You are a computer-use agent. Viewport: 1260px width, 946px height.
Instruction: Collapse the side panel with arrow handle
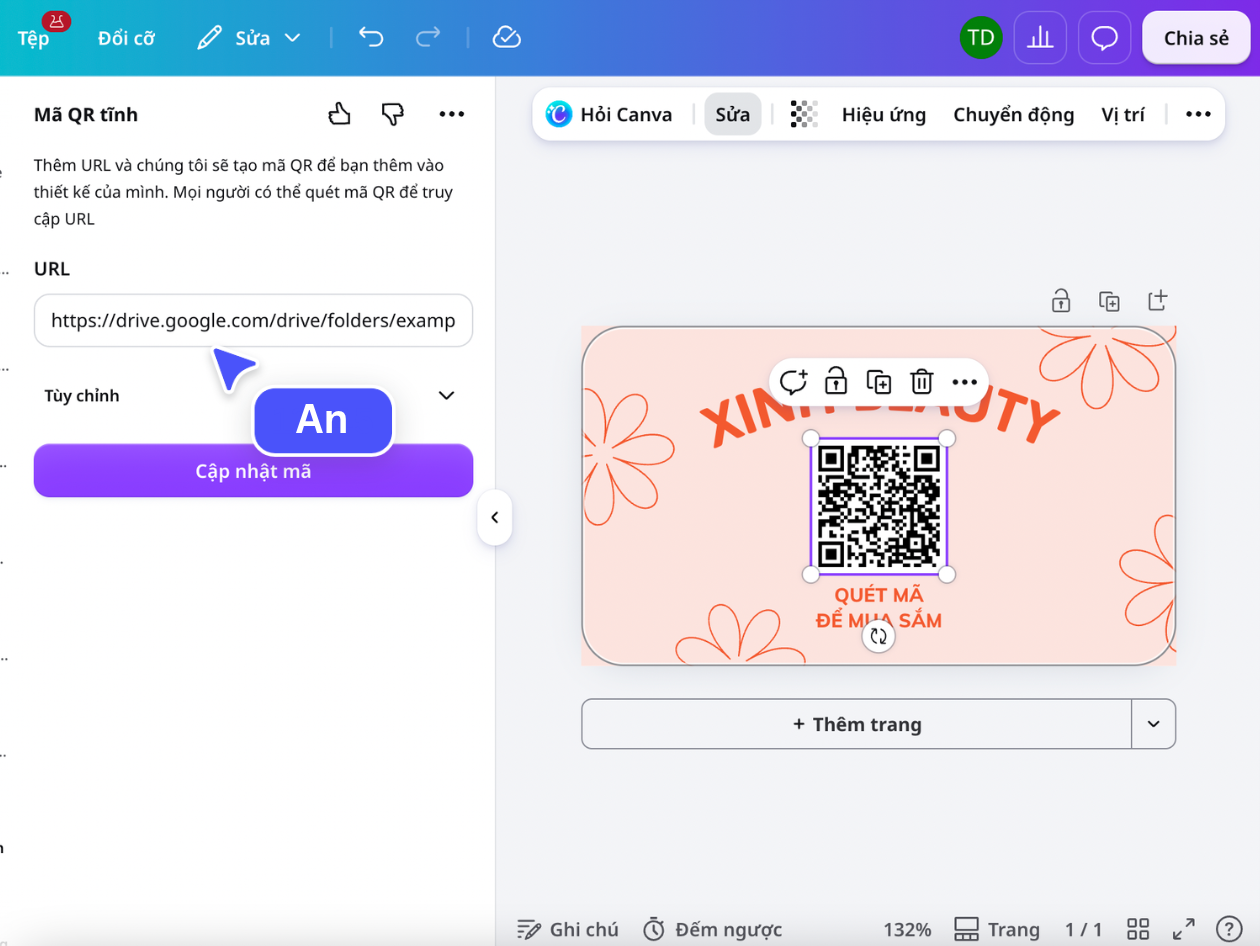point(494,518)
